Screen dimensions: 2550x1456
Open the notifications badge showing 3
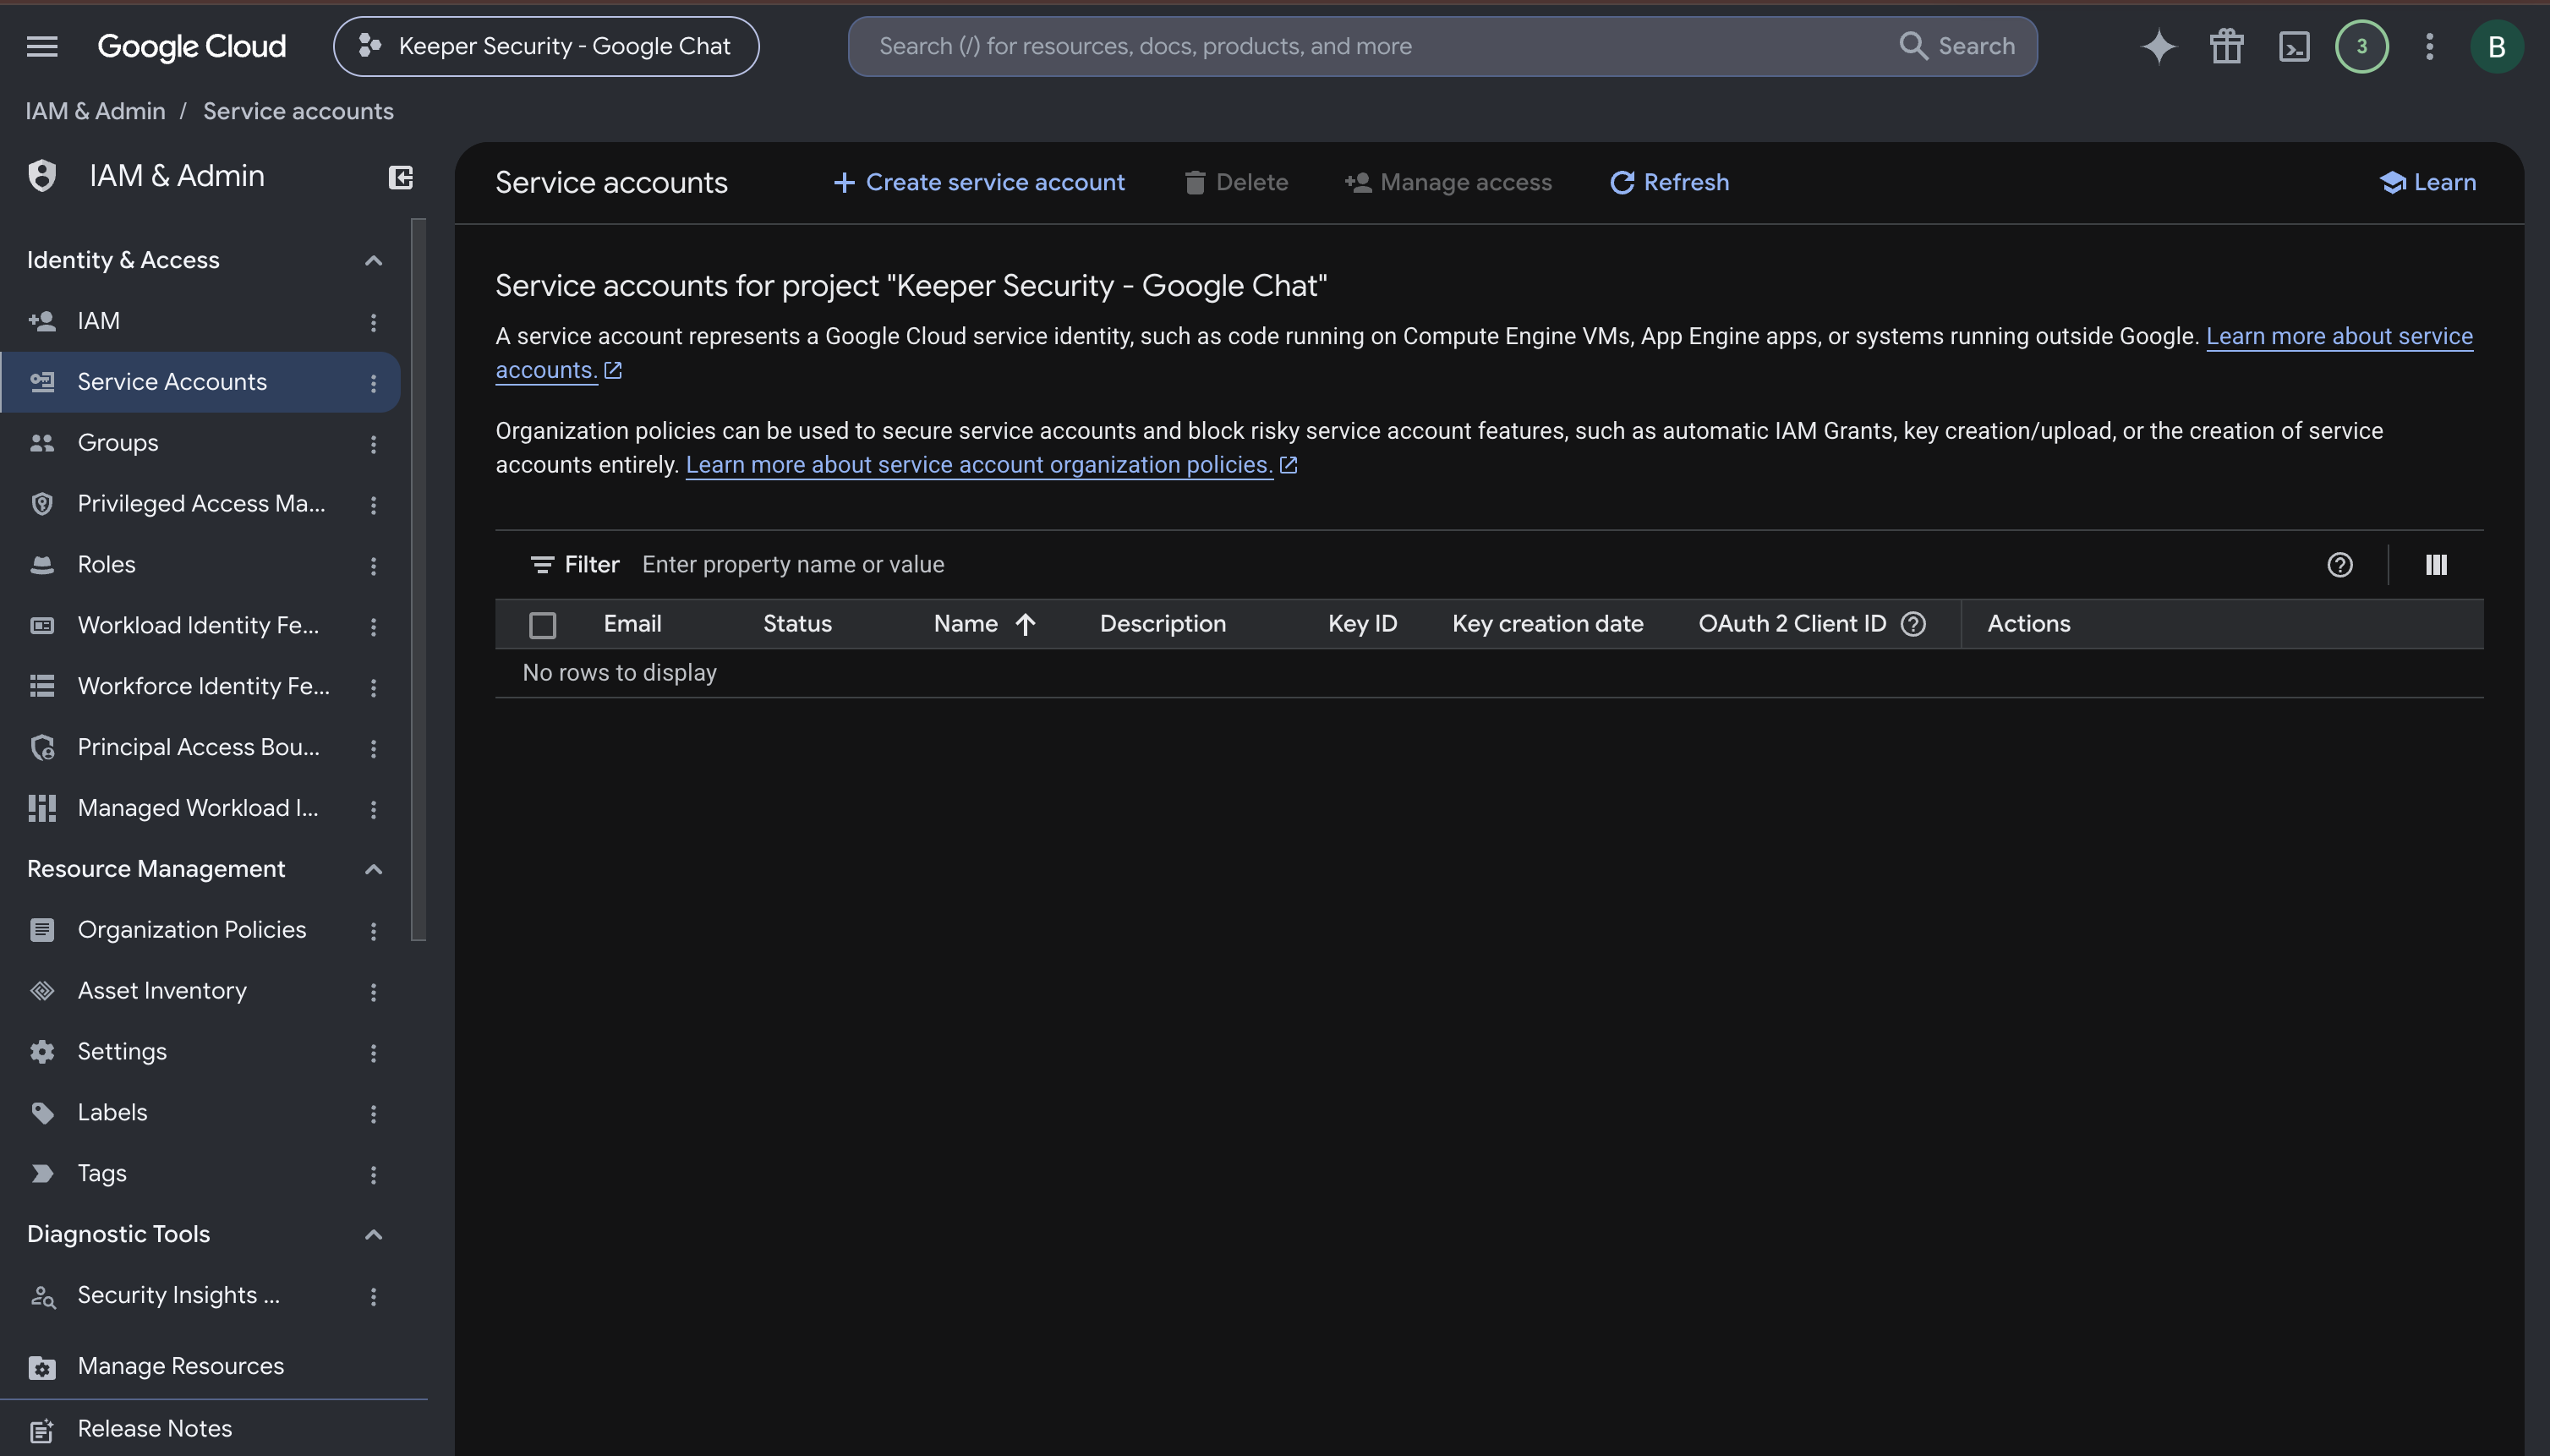[2361, 46]
